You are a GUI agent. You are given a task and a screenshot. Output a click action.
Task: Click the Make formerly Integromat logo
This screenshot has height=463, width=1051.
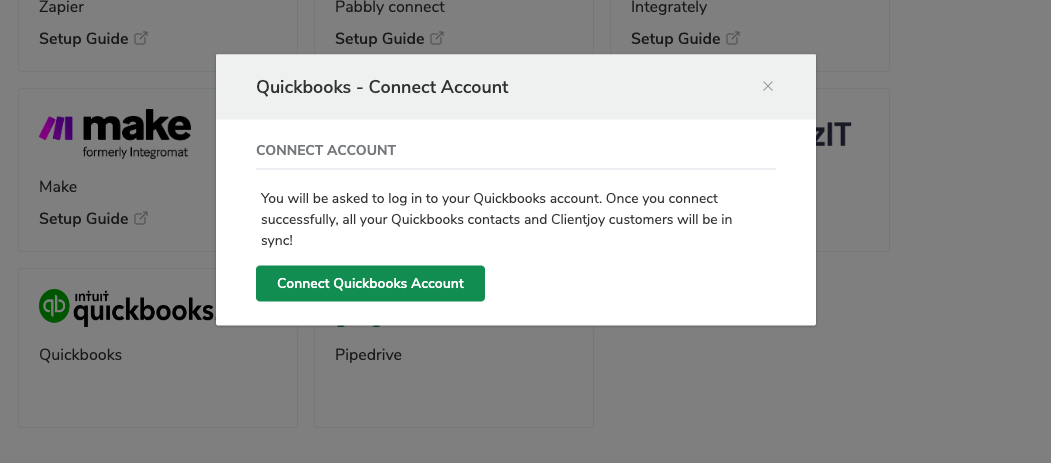click(x=115, y=134)
